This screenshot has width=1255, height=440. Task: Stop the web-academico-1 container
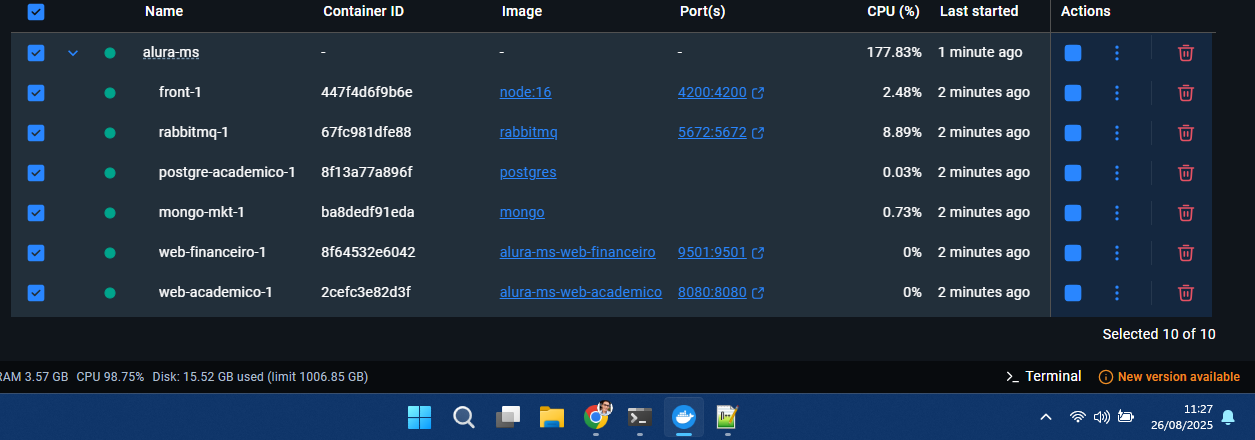point(1073,293)
